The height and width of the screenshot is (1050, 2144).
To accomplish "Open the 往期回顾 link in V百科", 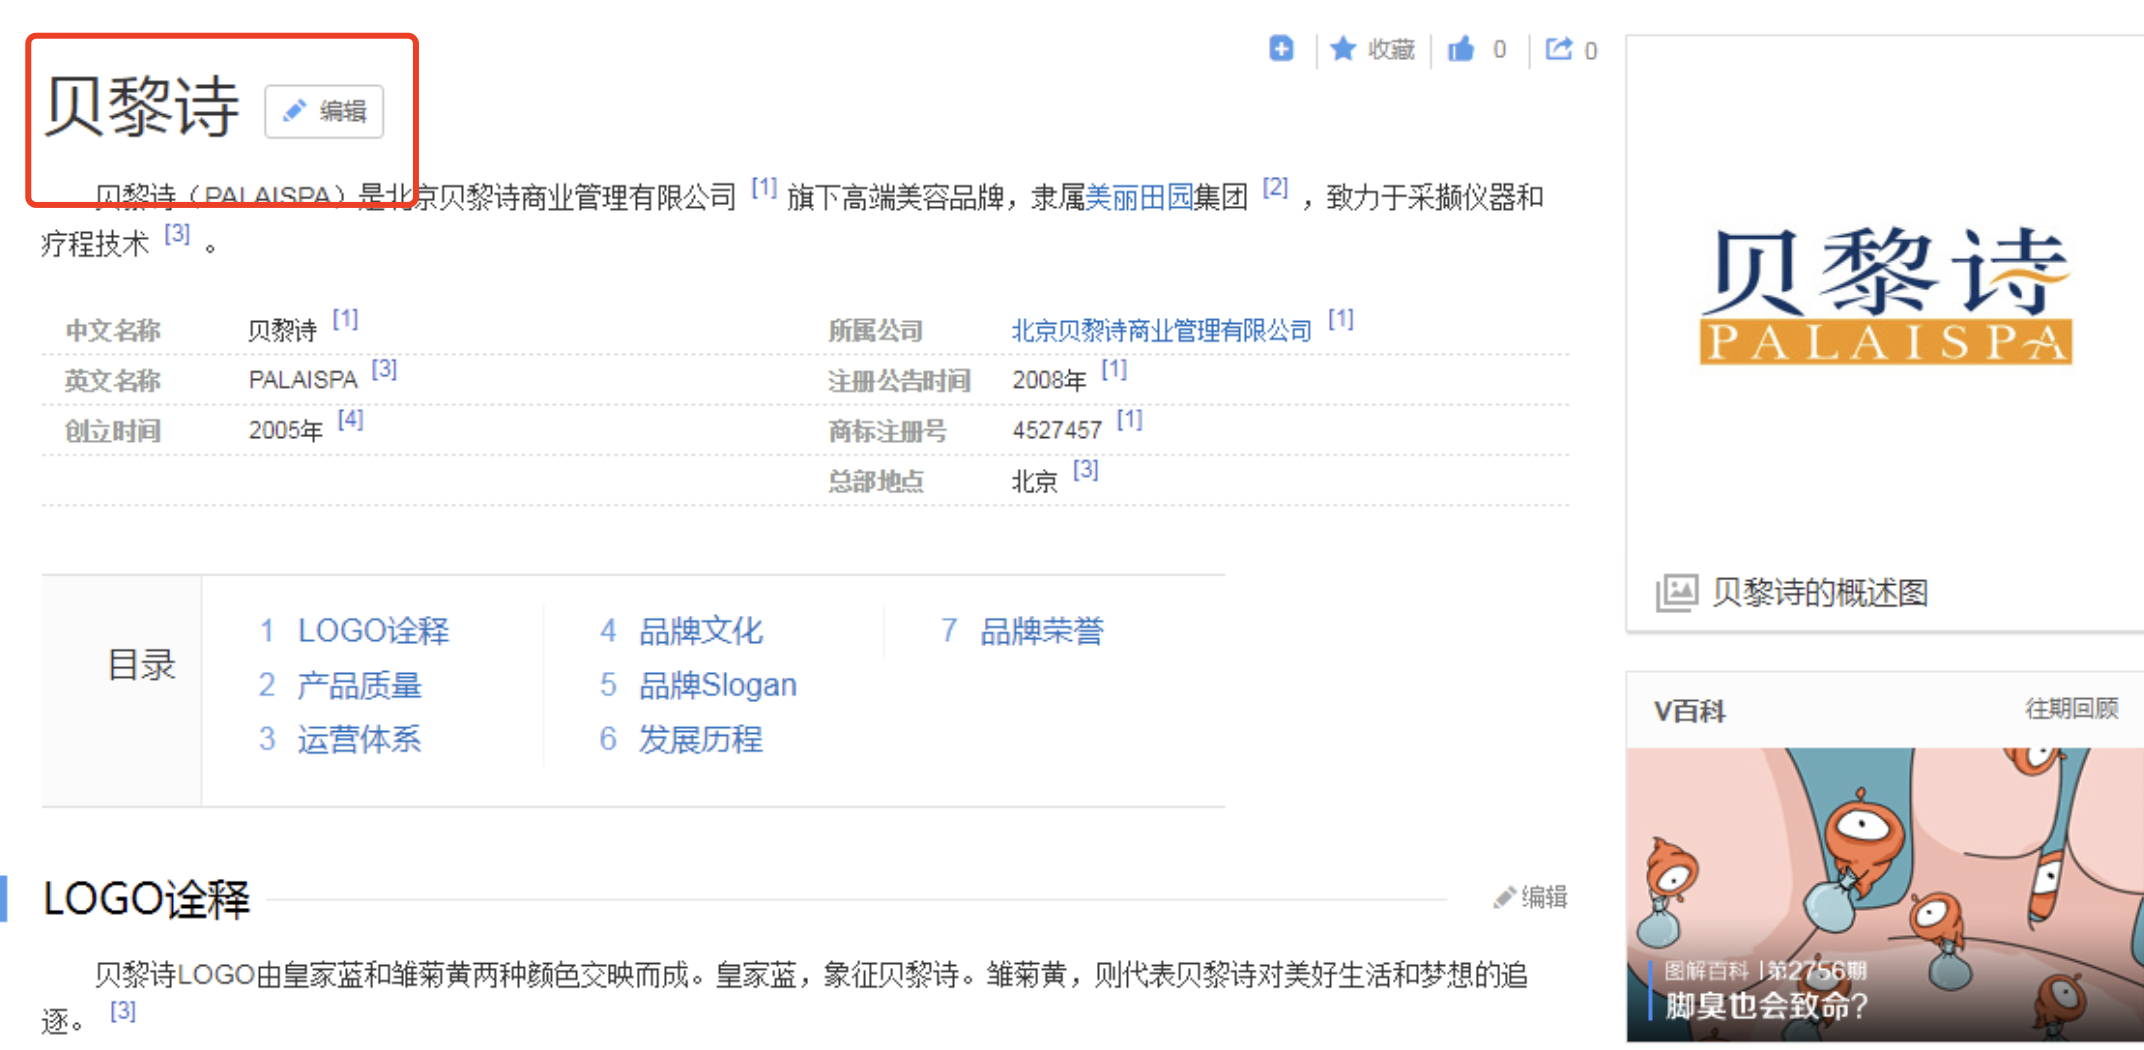I will point(2071,708).
